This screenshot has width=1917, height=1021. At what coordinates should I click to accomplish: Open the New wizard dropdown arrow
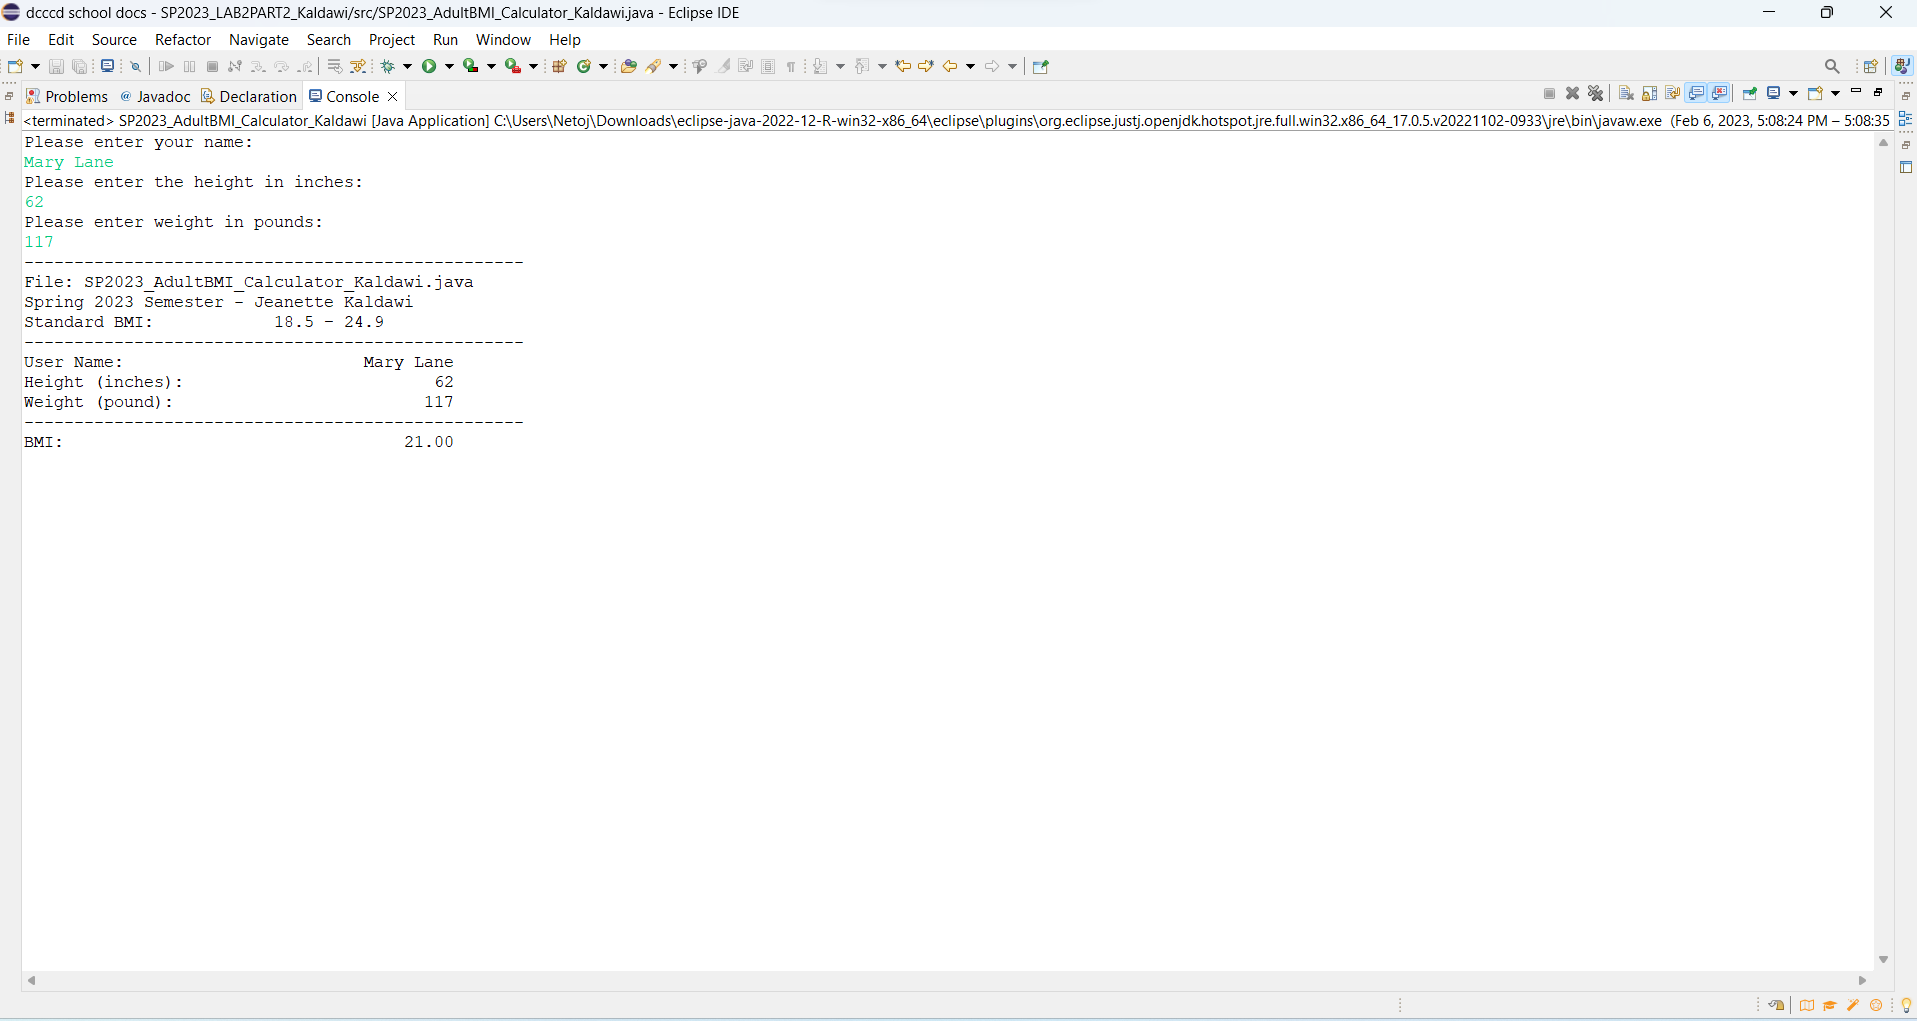pos(35,66)
